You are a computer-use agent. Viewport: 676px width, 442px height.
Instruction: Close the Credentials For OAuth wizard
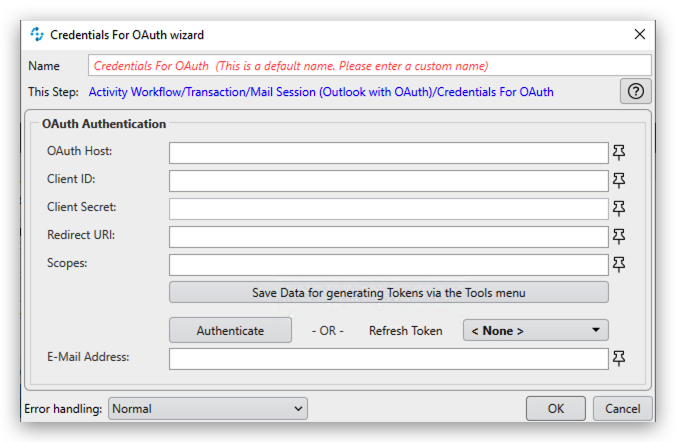(640, 34)
